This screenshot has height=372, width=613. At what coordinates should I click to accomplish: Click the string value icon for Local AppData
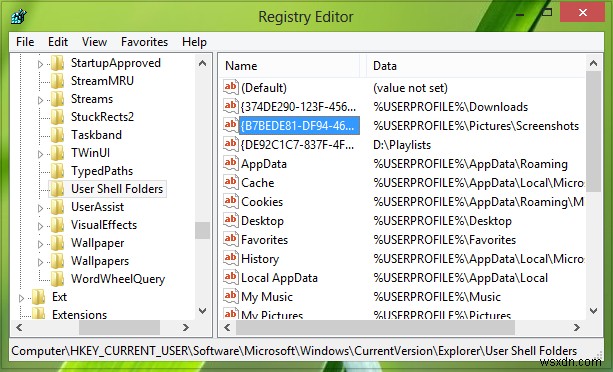pos(231,277)
